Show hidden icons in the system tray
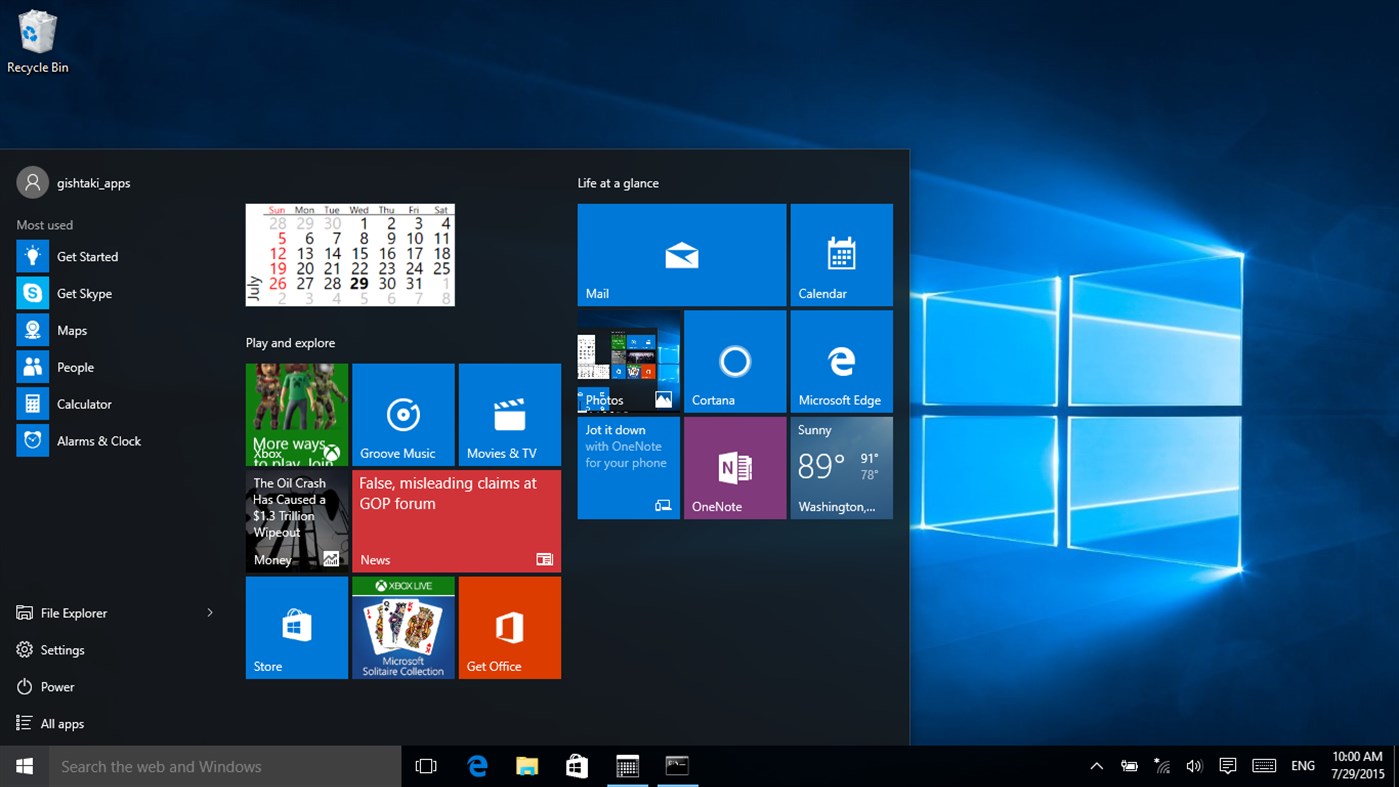The height and width of the screenshot is (787, 1399). pos(1096,765)
